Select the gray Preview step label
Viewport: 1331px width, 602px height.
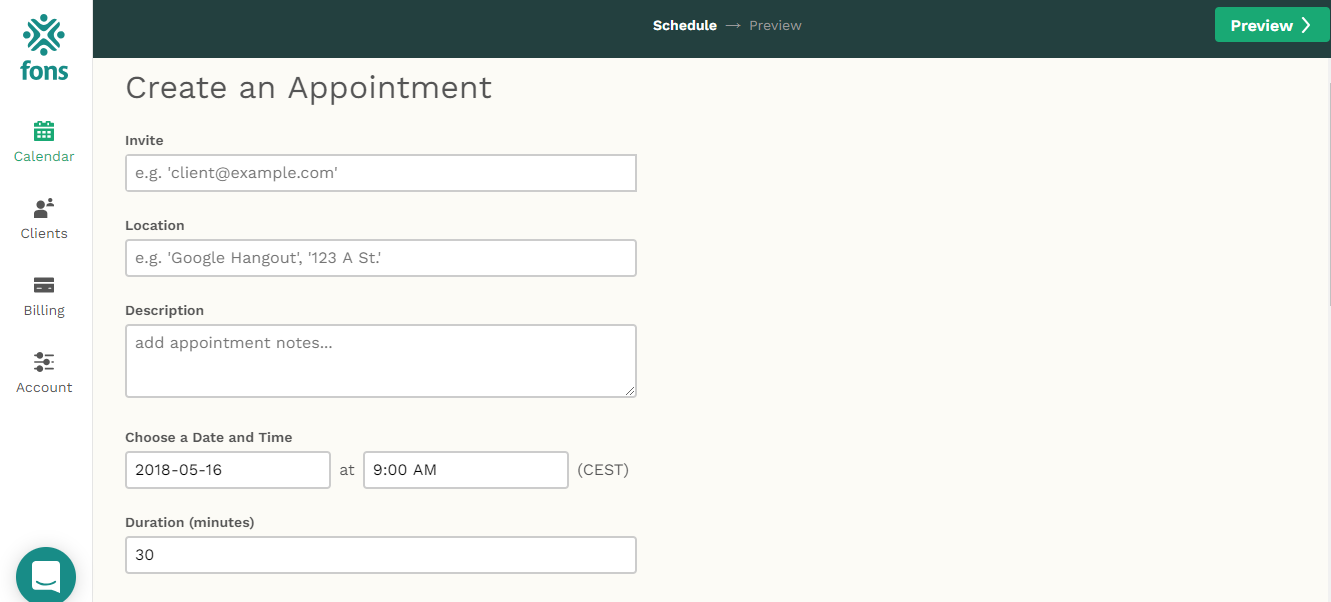pyautogui.click(x=775, y=26)
